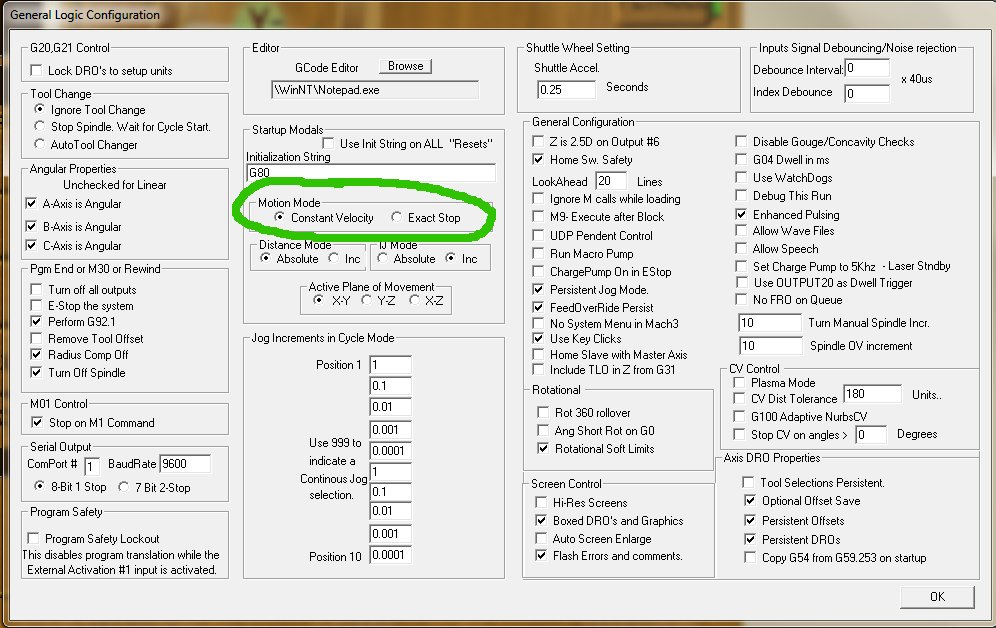Enable Lock DRO's to setup units
Screen dimensions: 996x628
click(x=38, y=70)
